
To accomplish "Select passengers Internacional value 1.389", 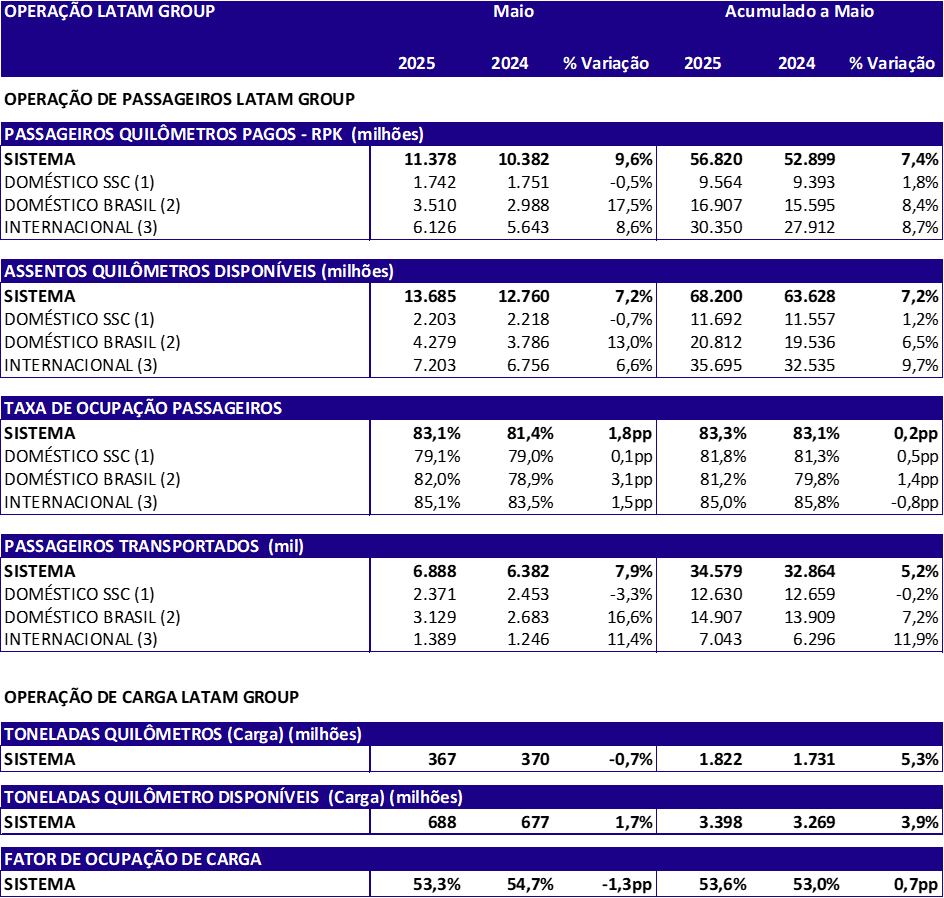I will 435,640.
